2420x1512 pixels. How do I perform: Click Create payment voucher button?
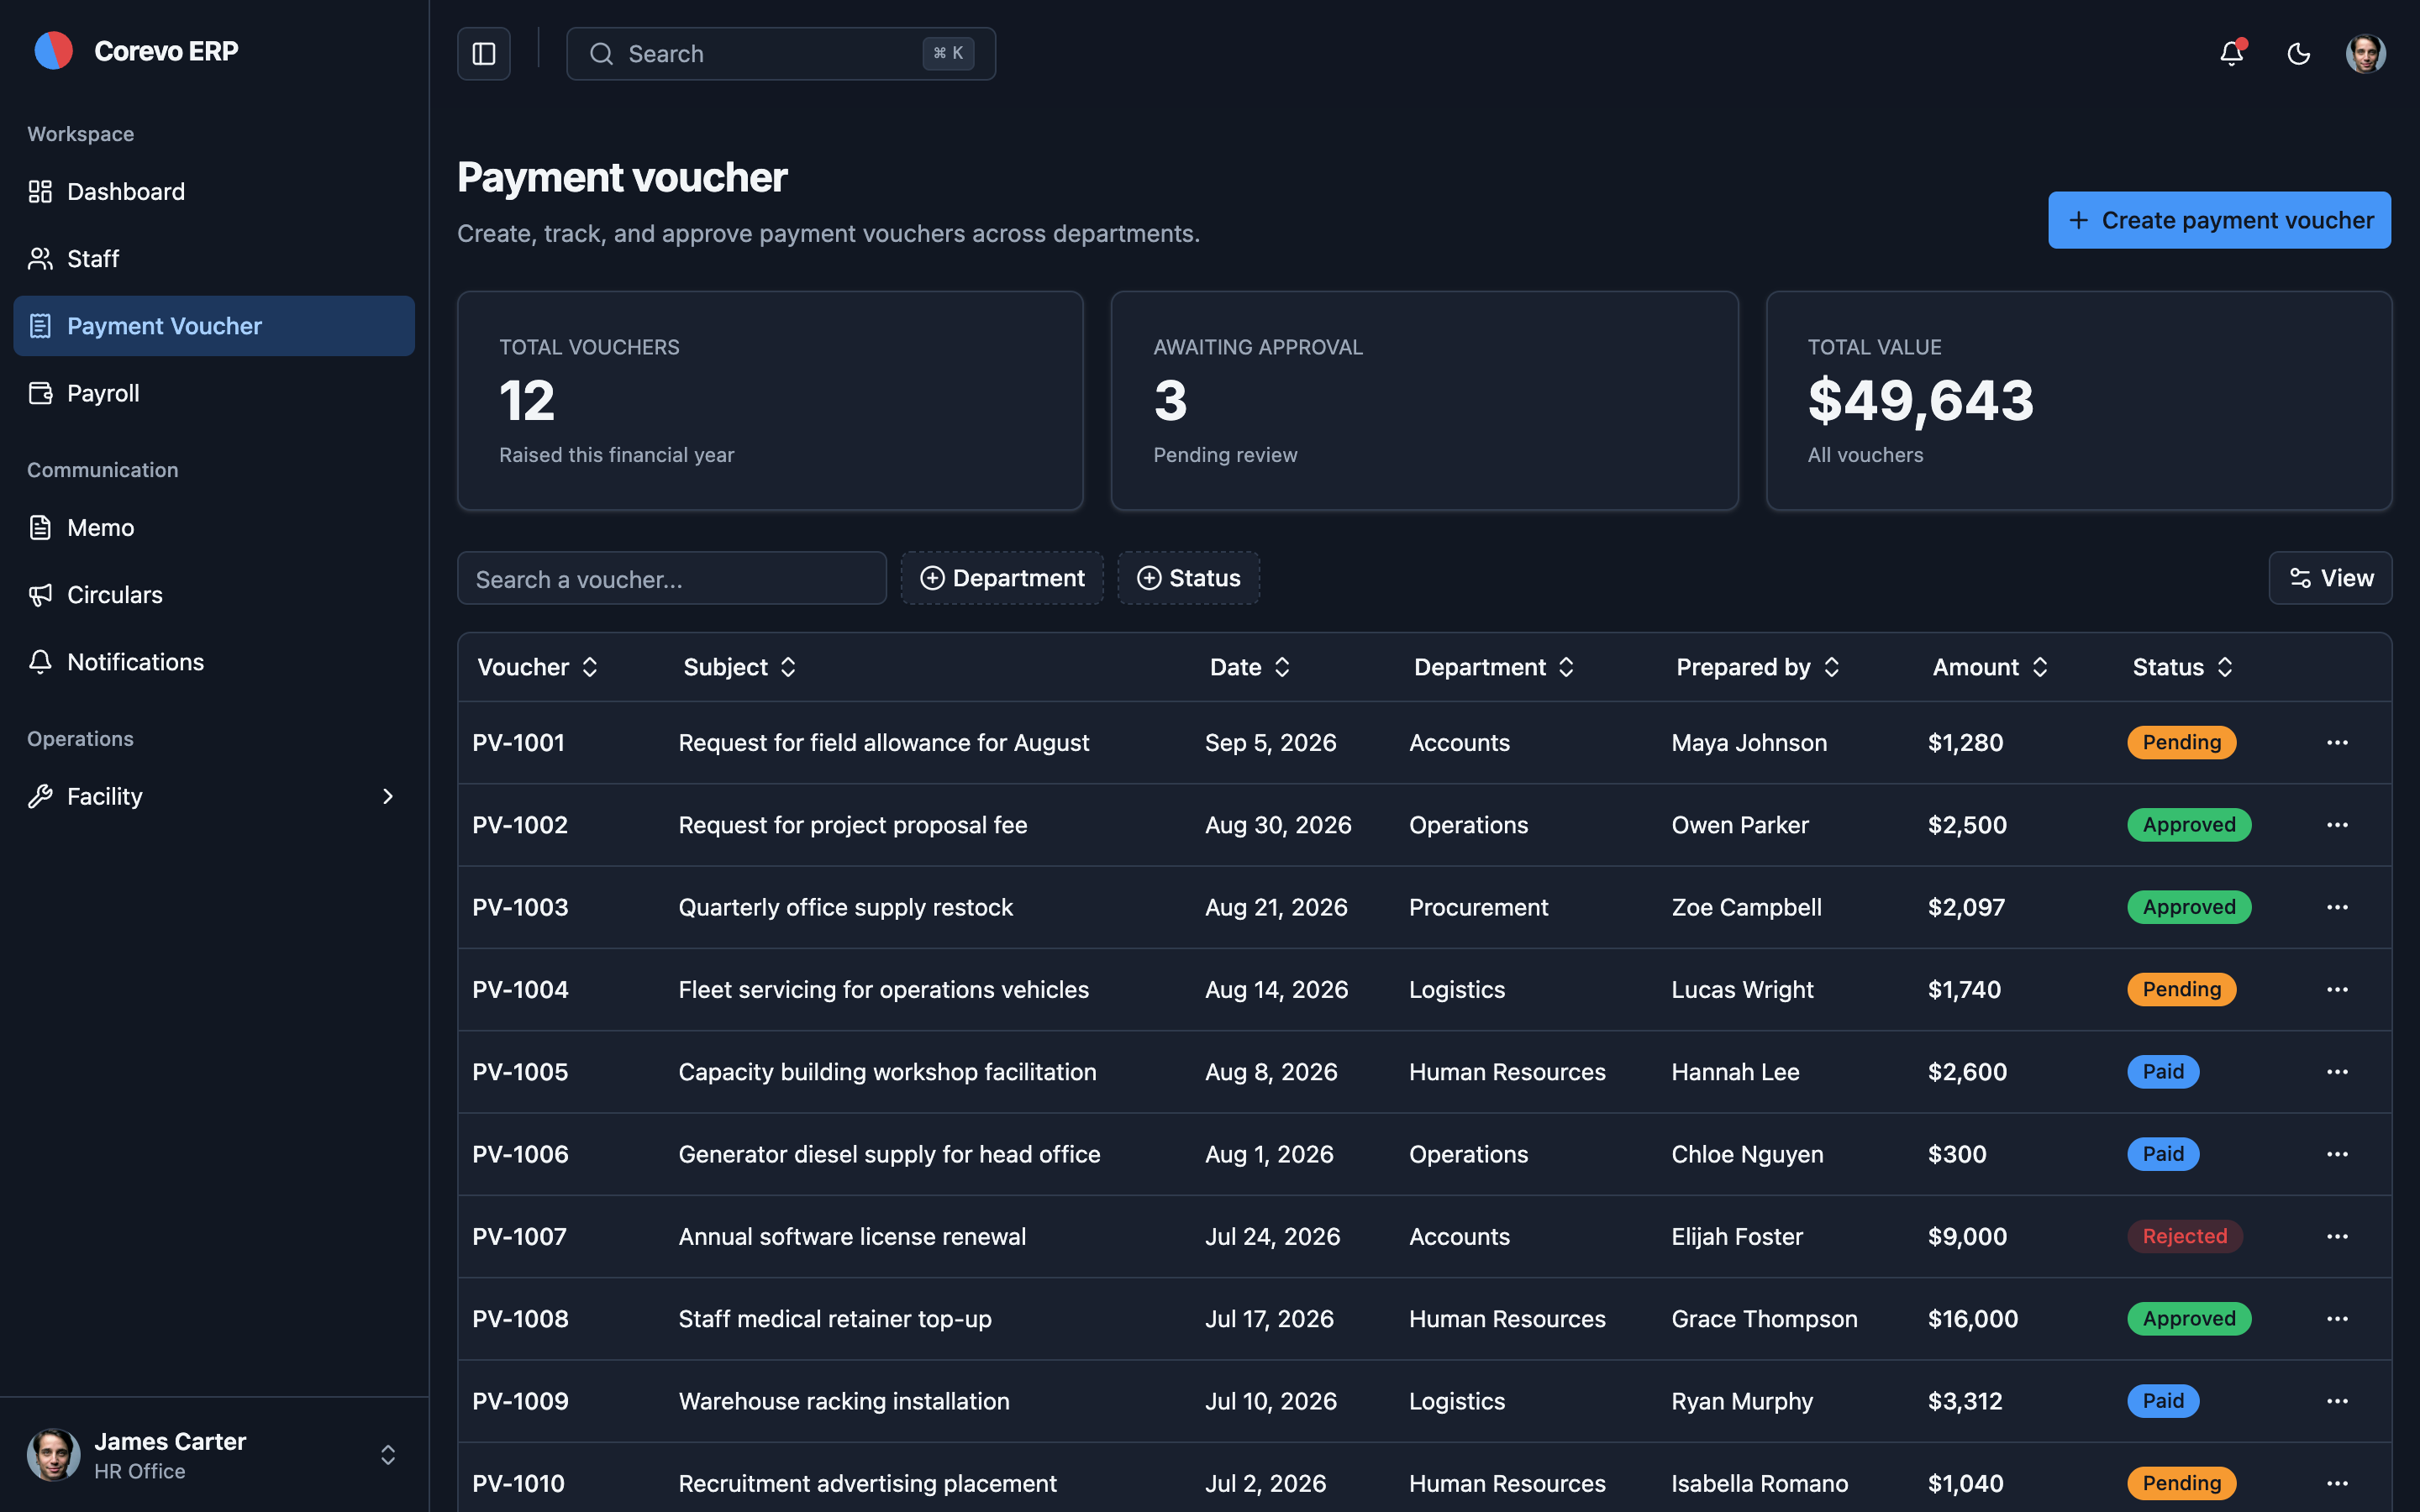(2219, 220)
